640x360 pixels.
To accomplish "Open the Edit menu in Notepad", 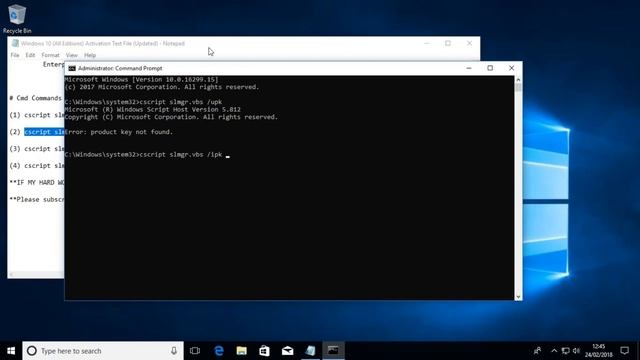I will (30, 55).
